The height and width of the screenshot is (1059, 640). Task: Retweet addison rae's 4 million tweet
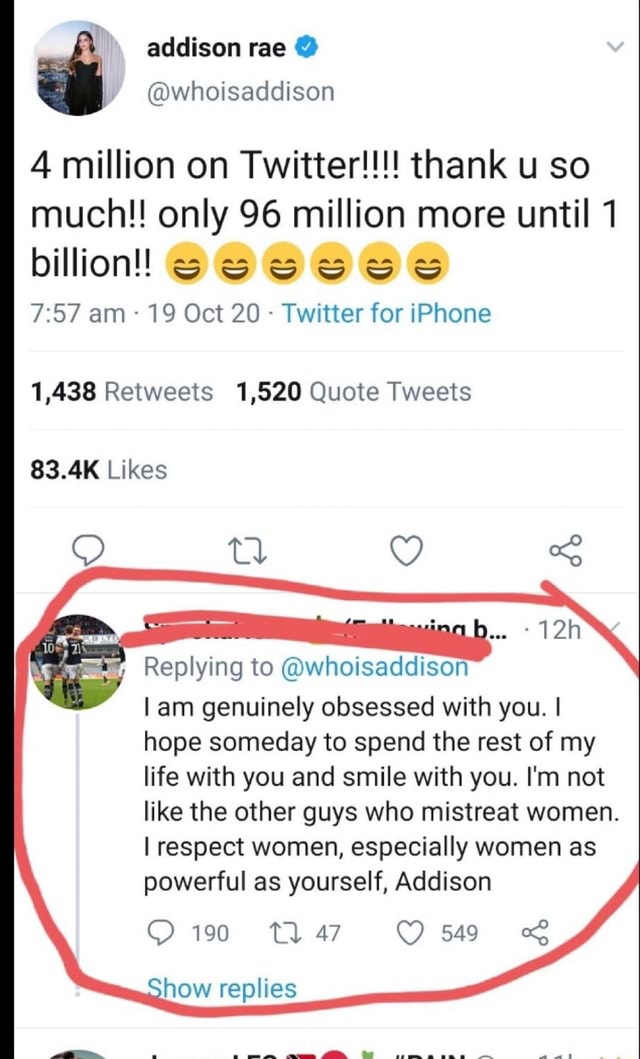[x=243, y=549]
